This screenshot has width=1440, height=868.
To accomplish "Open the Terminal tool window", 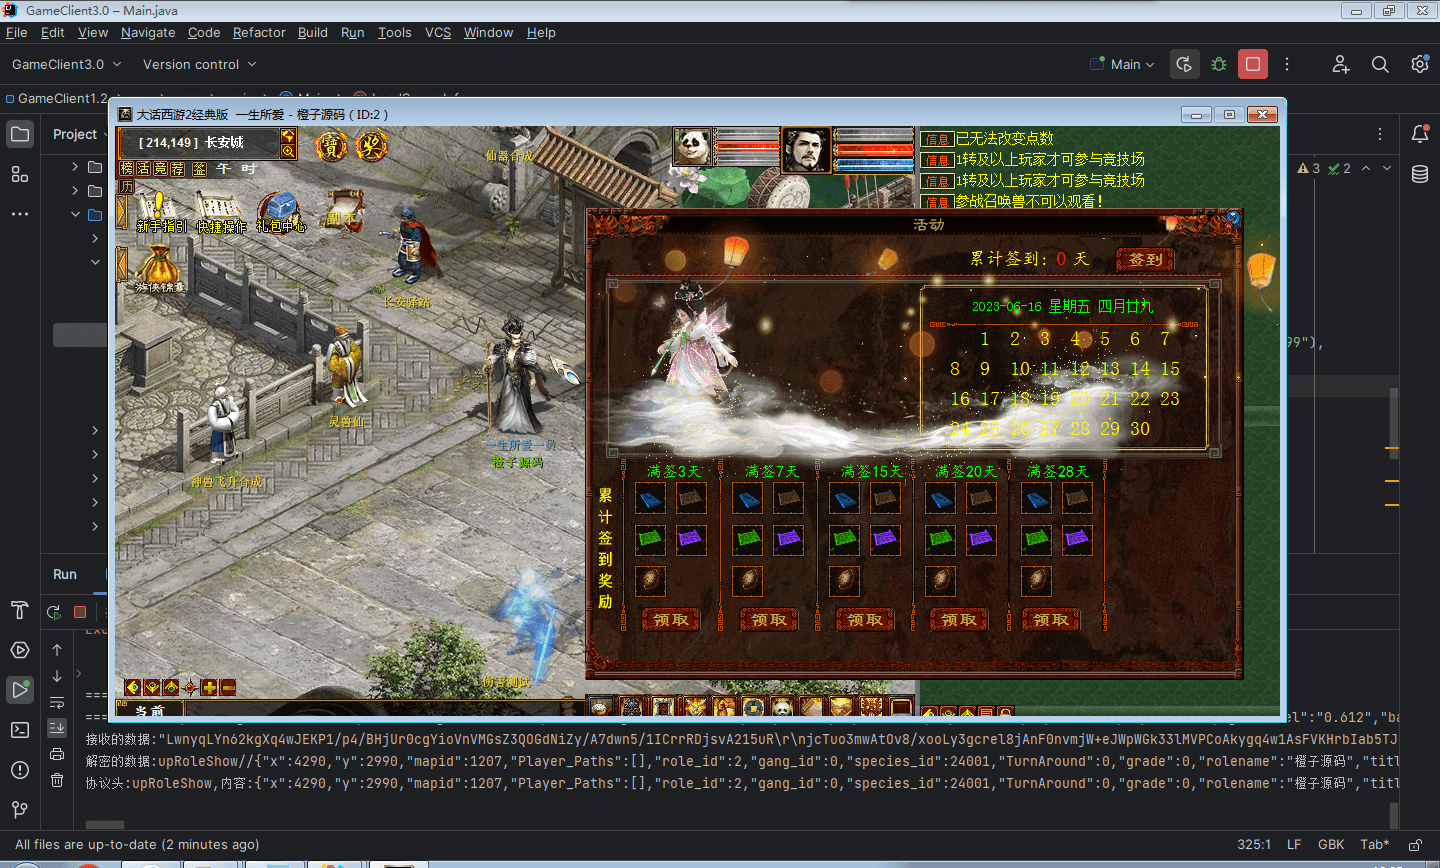I will click(x=20, y=730).
